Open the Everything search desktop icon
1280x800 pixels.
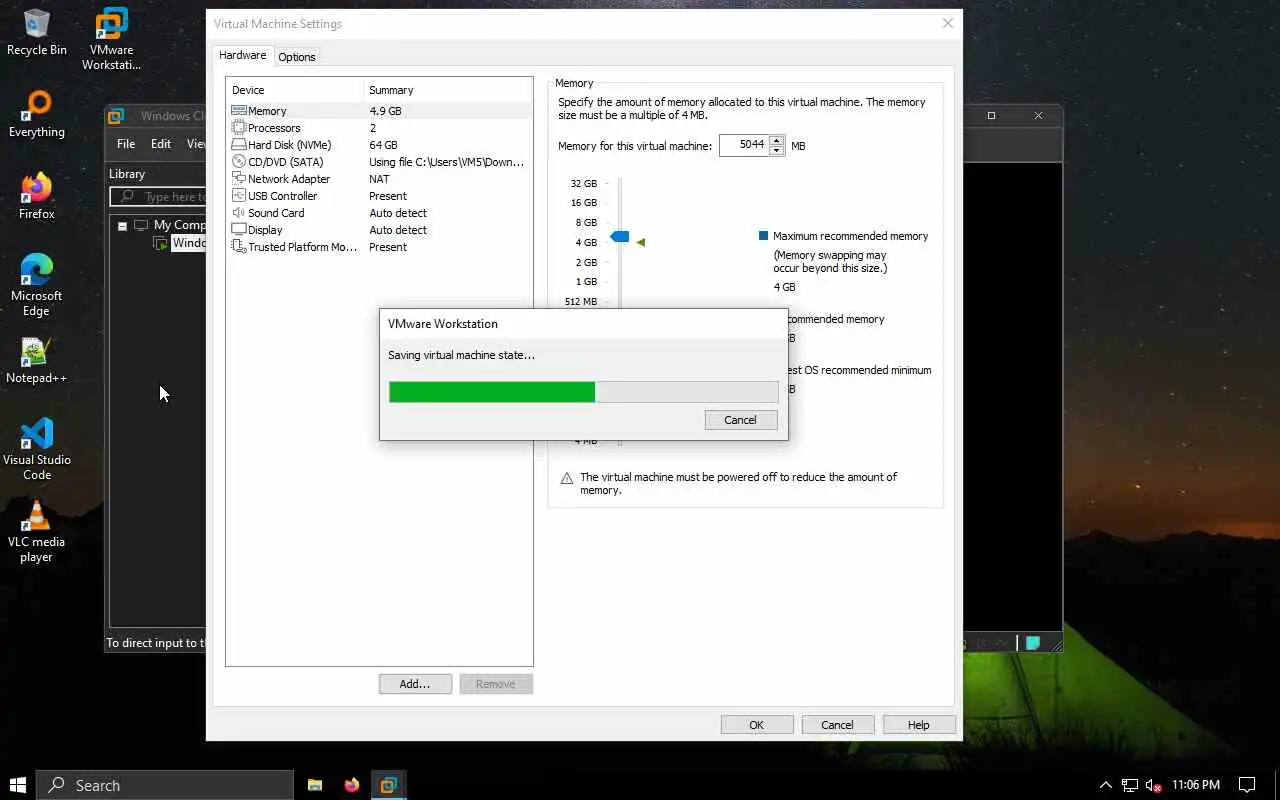(37, 114)
